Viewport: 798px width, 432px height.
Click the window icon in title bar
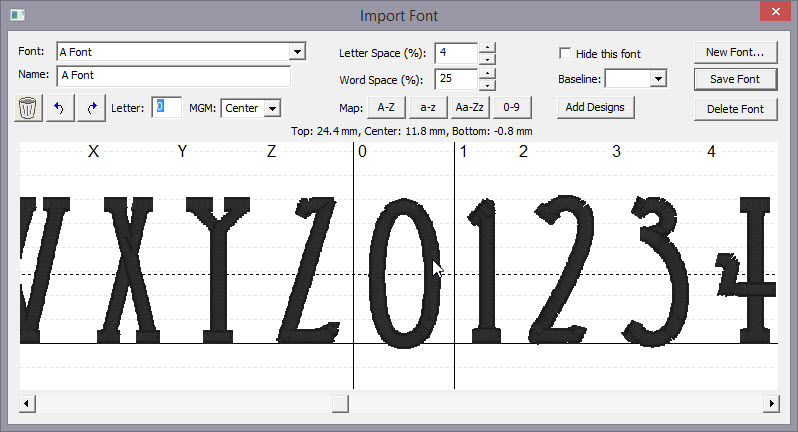pos(17,15)
